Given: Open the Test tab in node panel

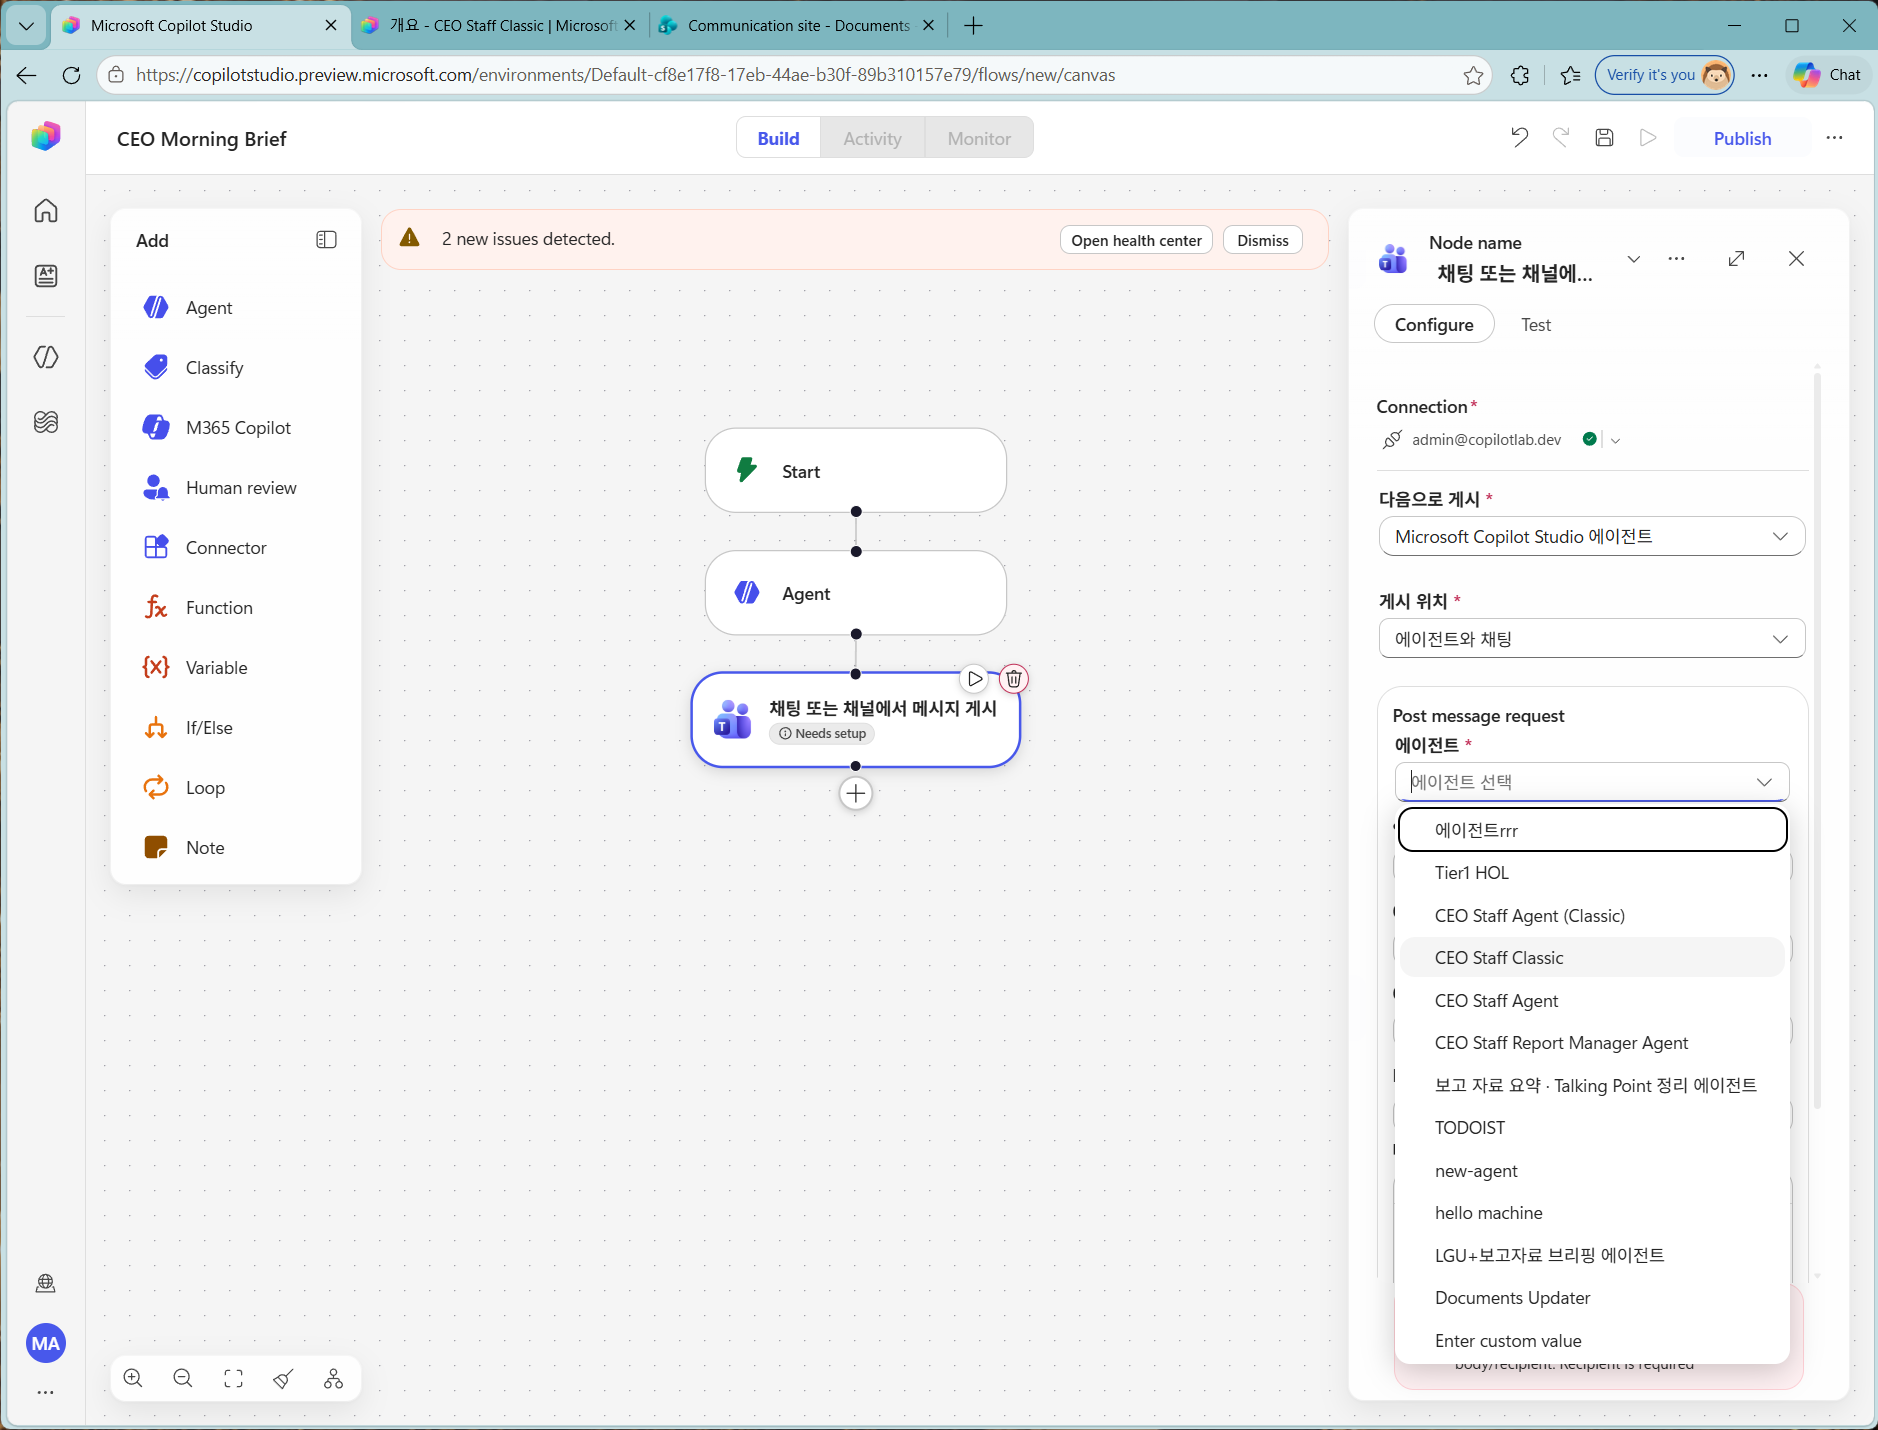Looking at the screenshot, I should (1536, 325).
